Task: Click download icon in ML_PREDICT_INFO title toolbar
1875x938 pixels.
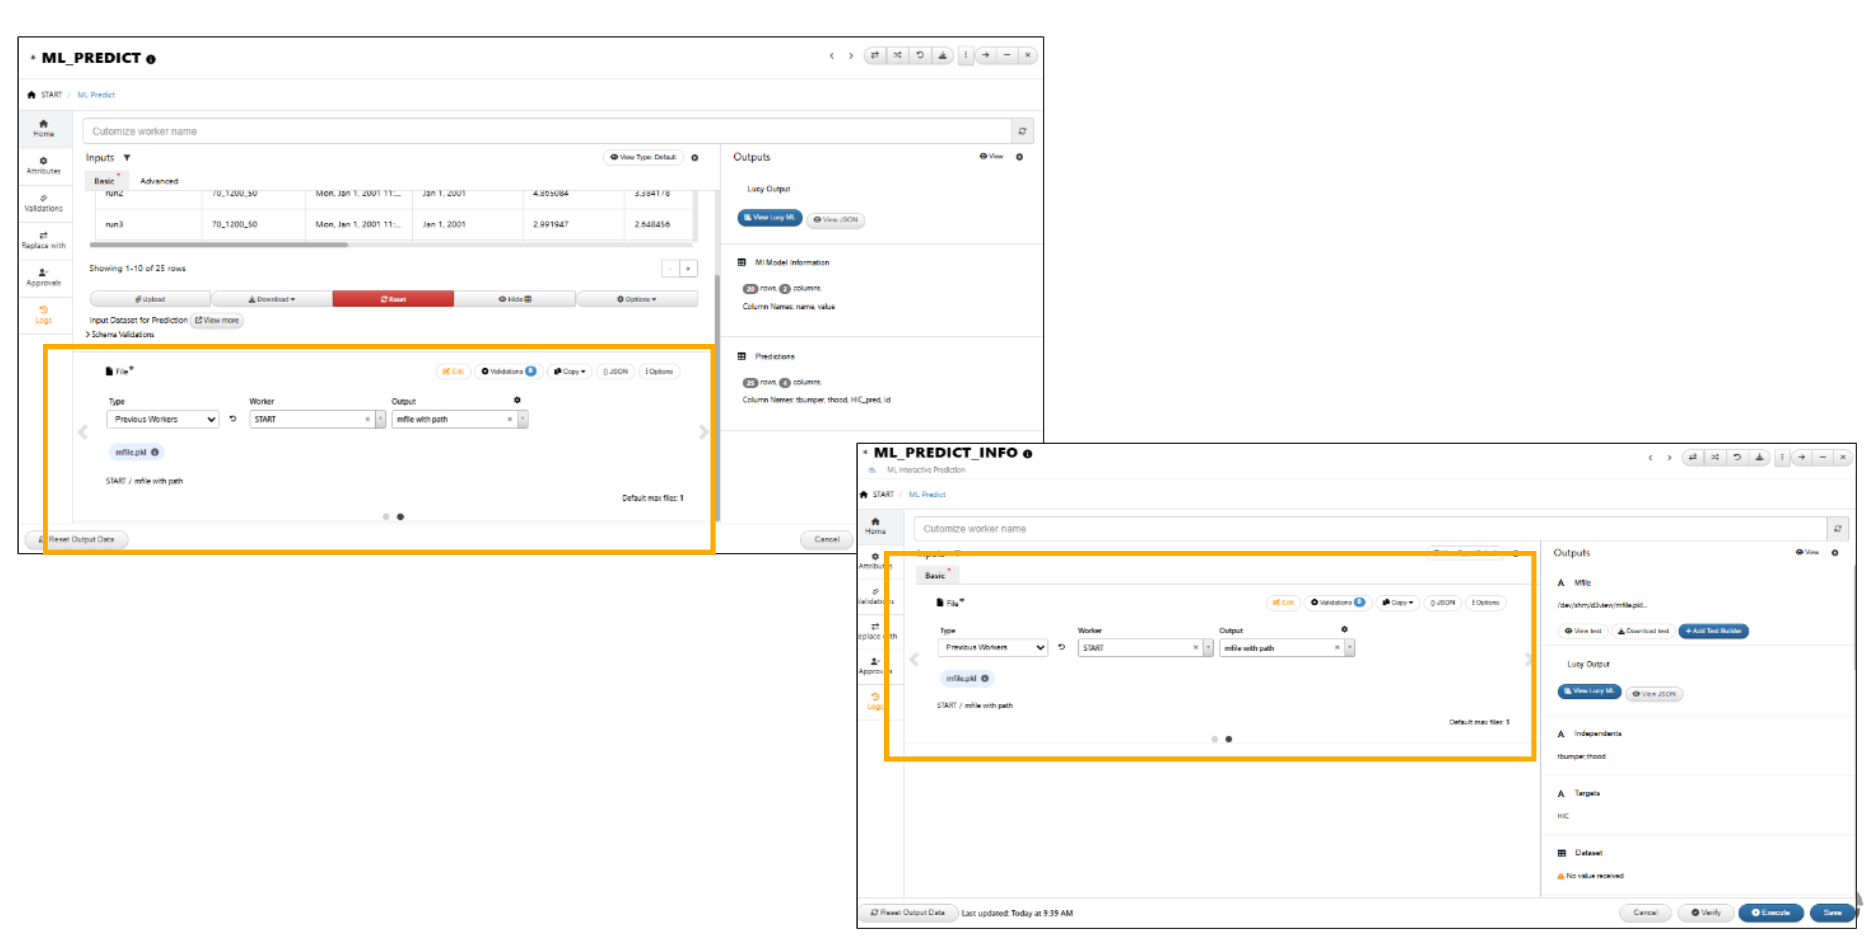Action: [1759, 457]
